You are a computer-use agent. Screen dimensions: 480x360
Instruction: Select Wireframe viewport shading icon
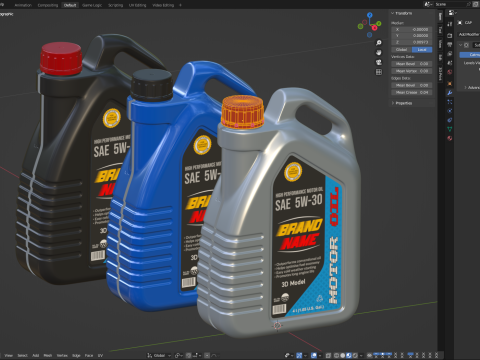coord(336,355)
